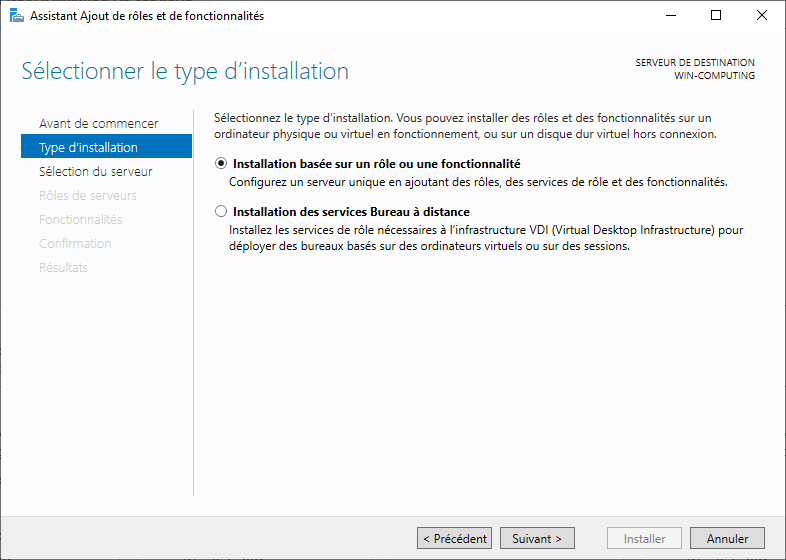Select the role-based or feature-based installation radio button
This screenshot has width=786, height=560.
click(221, 164)
